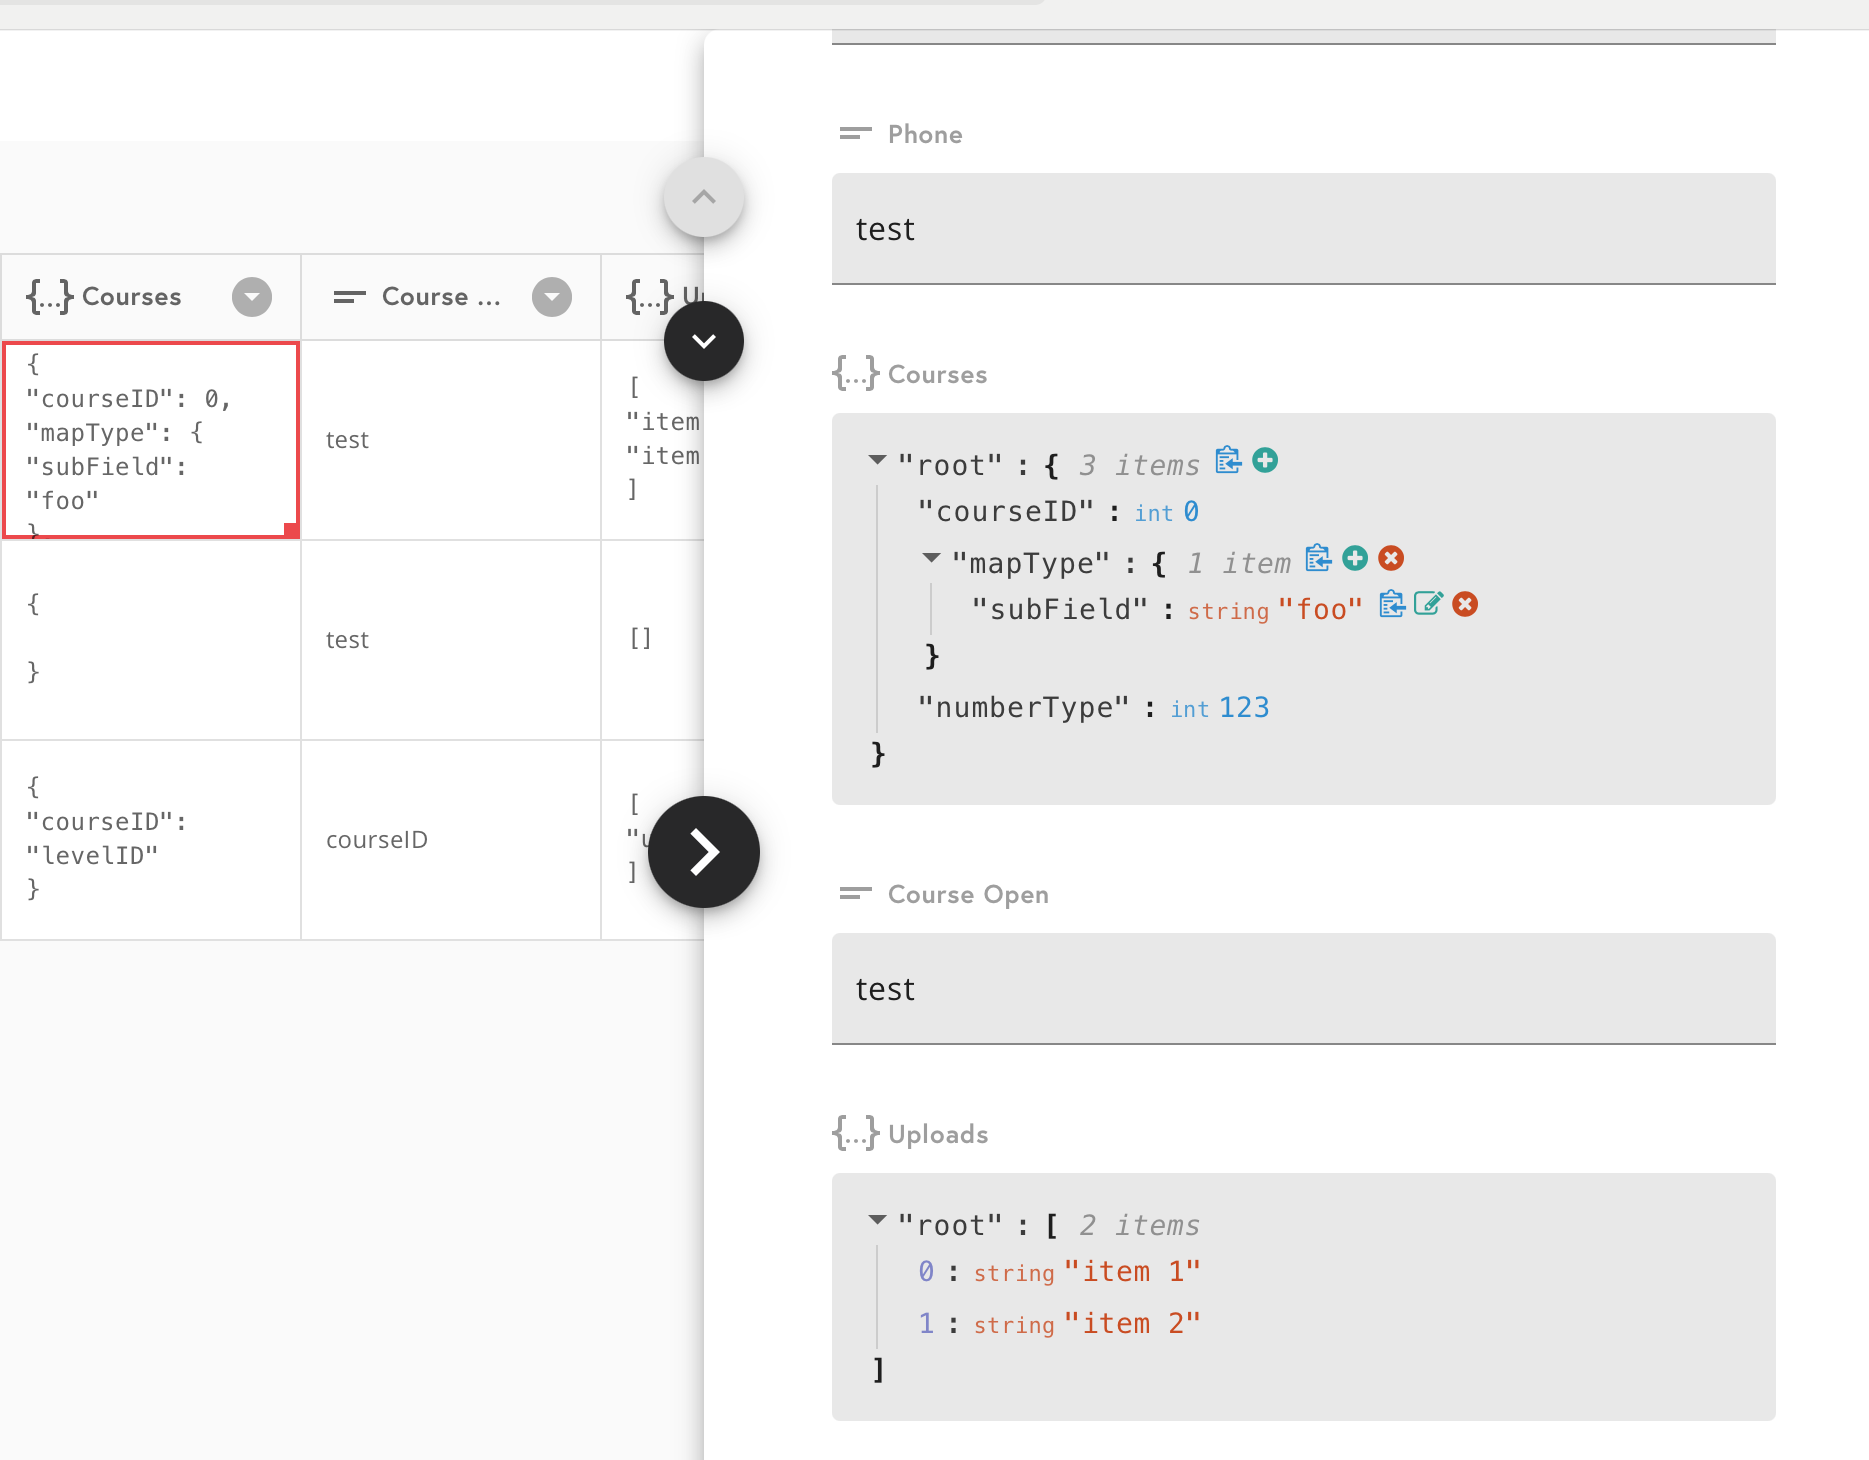Click the Course Open text input

(x=1300, y=989)
